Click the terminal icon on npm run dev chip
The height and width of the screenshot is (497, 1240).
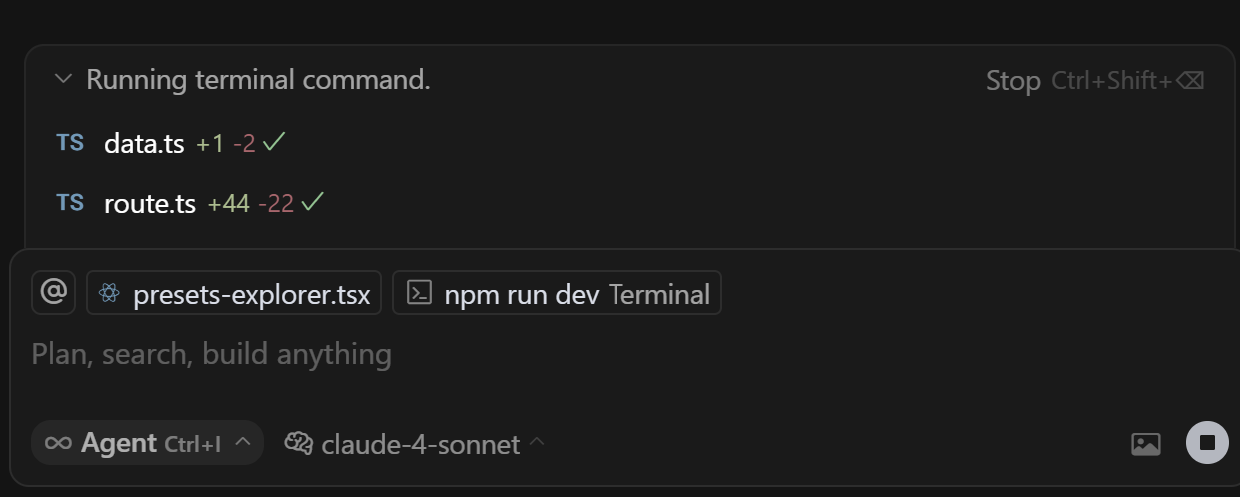tap(420, 293)
